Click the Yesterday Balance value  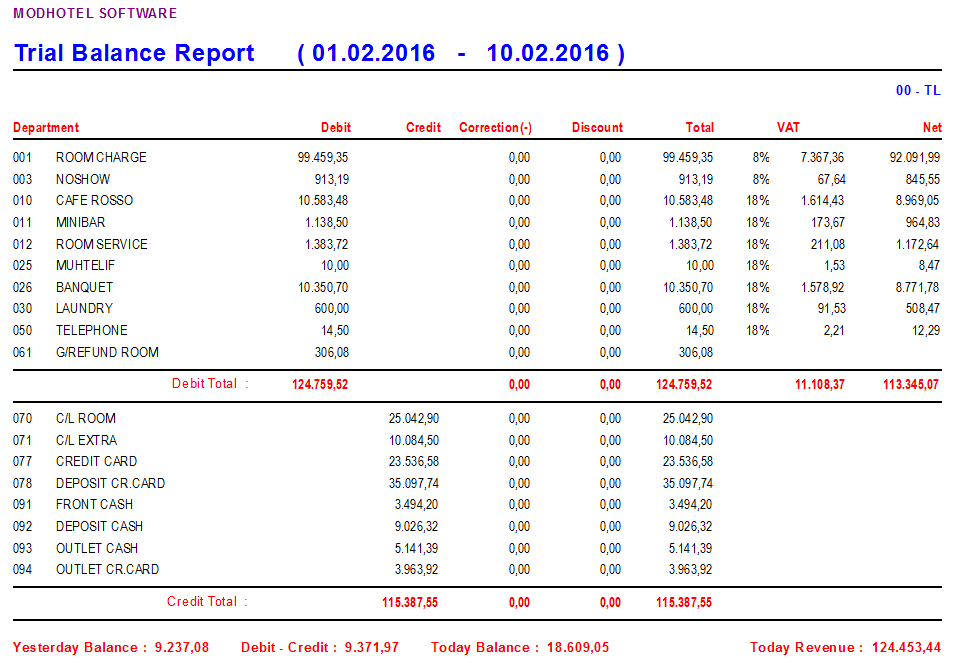tap(180, 648)
